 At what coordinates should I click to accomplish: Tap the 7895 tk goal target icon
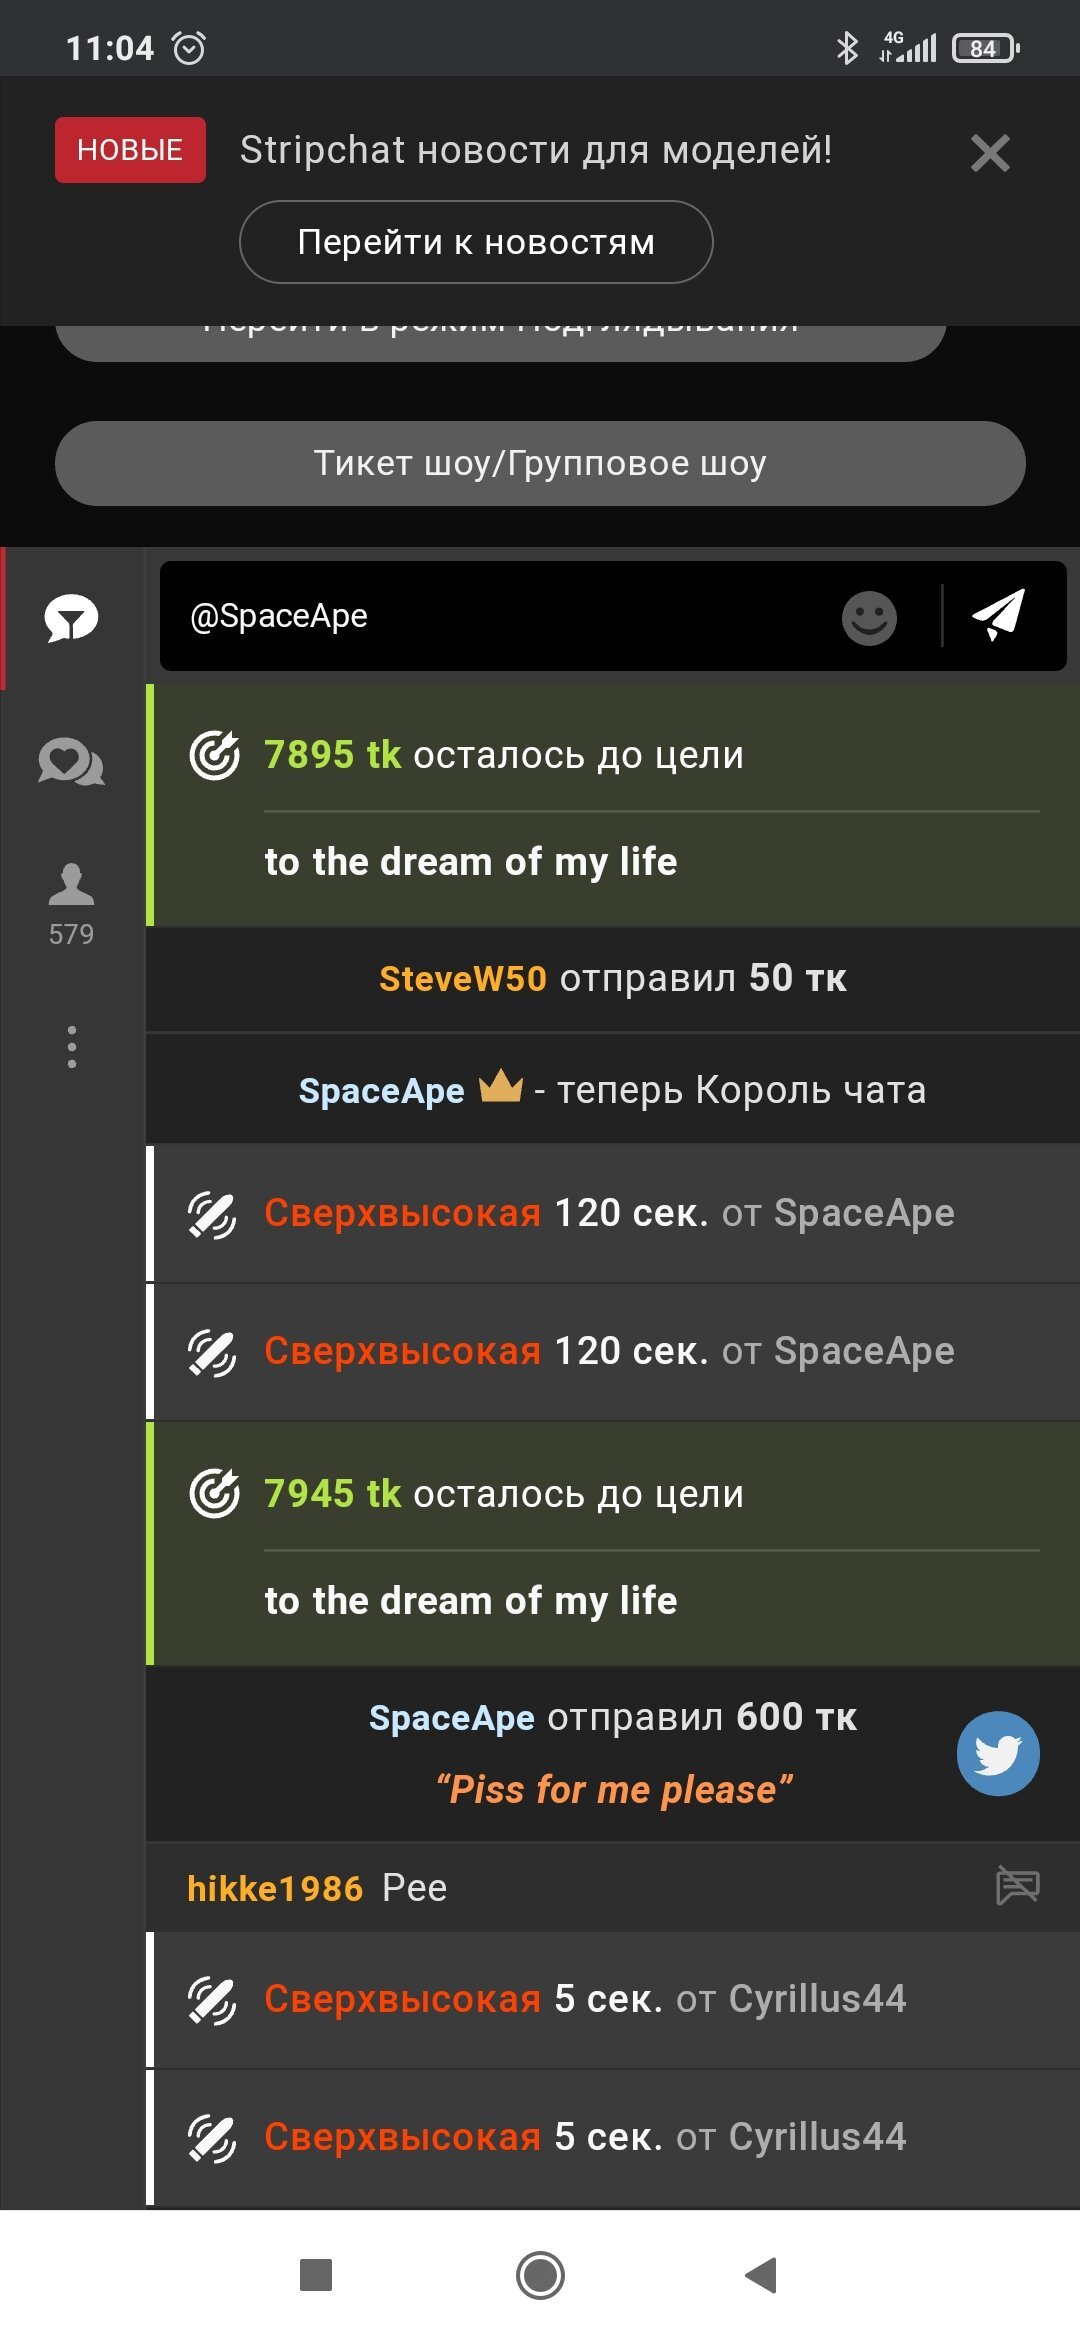(214, 755)
